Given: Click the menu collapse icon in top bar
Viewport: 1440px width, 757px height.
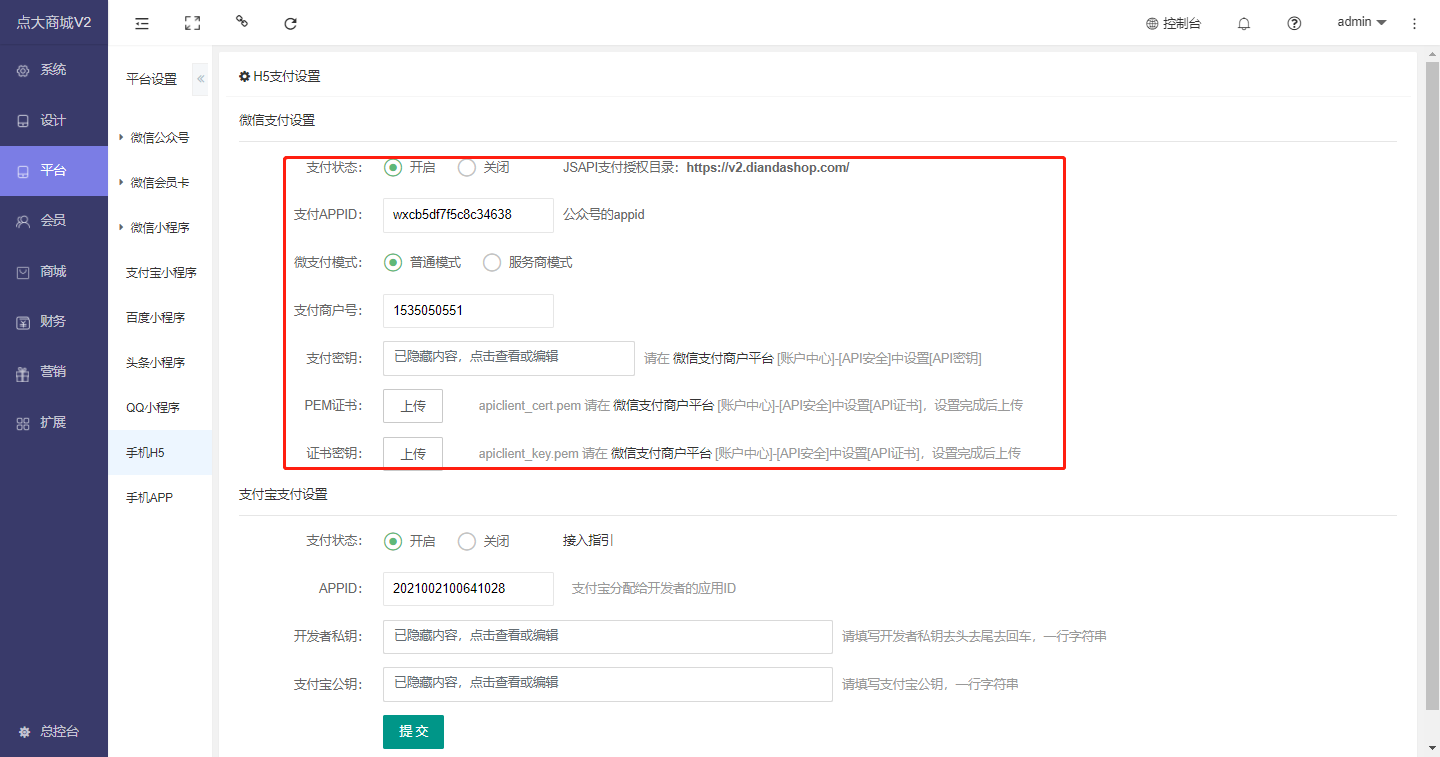Looking at the screenshot, I should point(142,23).
